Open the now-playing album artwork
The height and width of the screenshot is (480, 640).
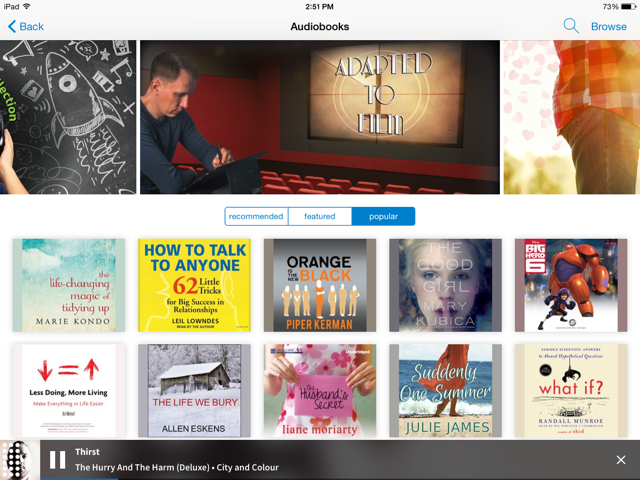click(x=20, y=460)
